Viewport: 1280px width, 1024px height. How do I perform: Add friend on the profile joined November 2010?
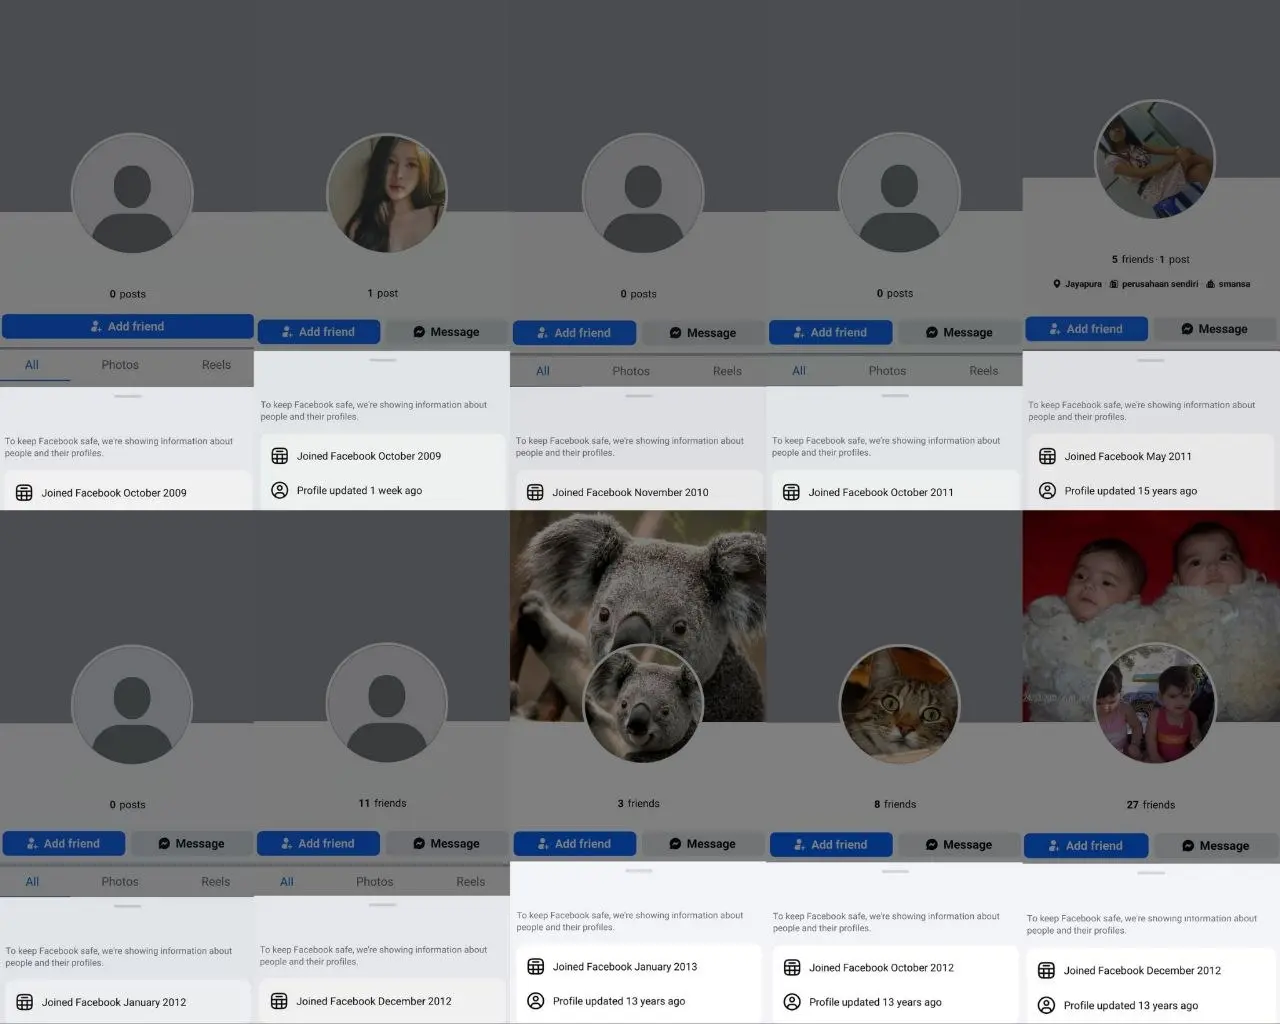click(574, 333)
